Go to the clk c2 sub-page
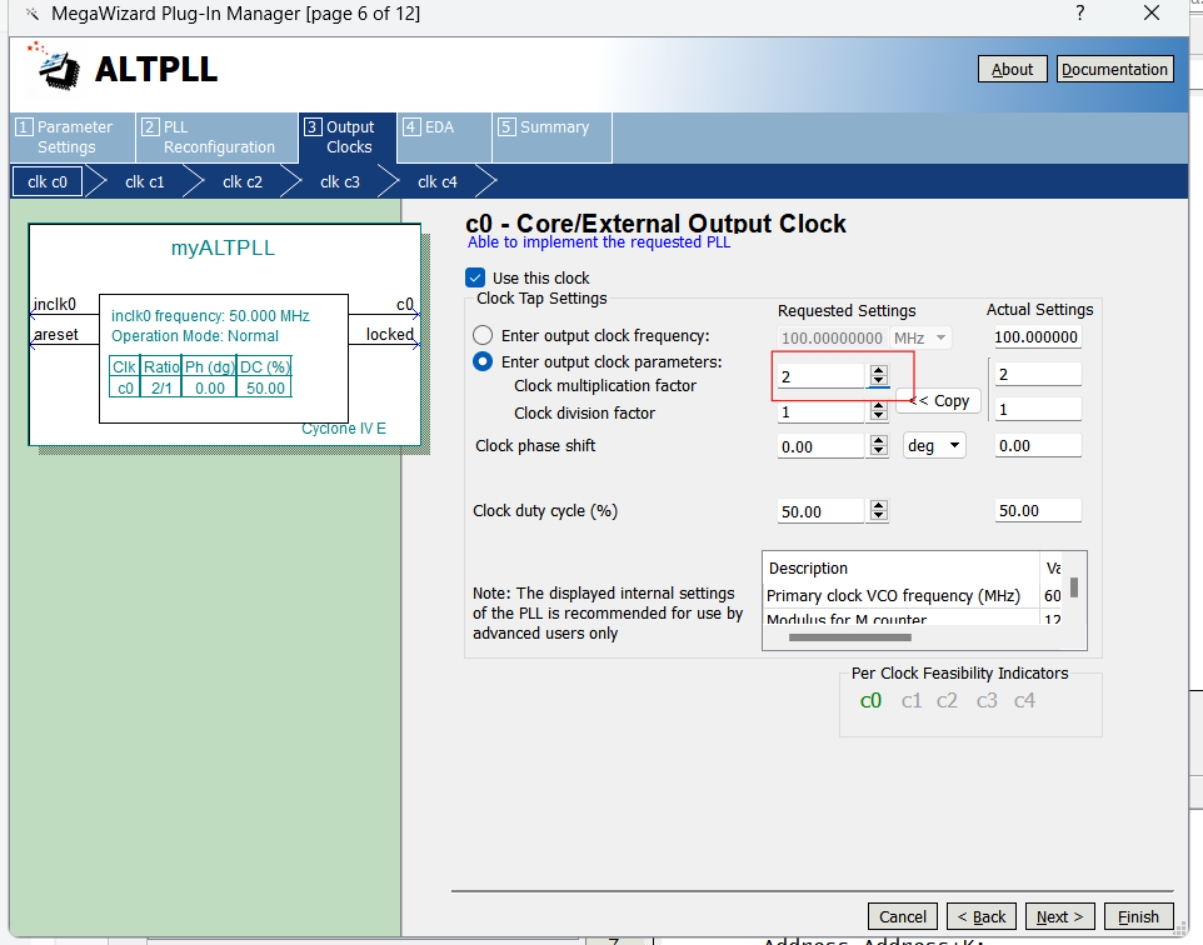 pyautogui.click(x=242, y=182)
